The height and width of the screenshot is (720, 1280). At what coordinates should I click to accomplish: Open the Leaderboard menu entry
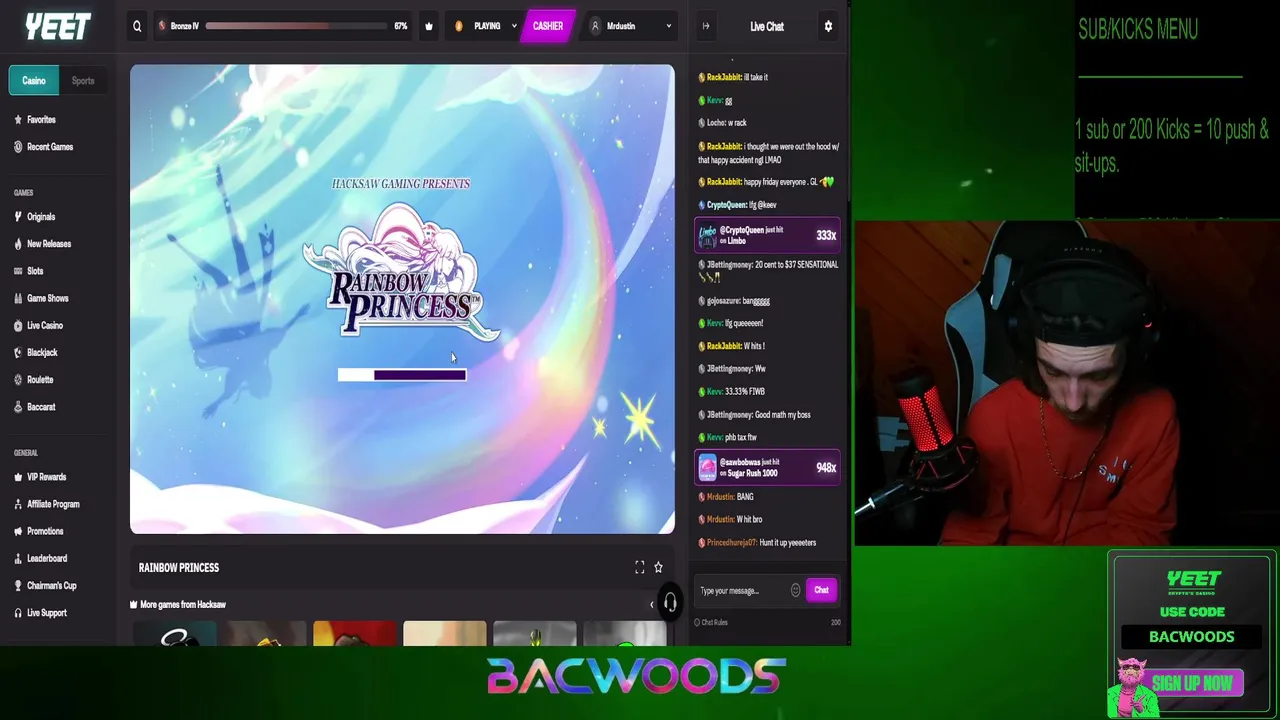tap(47, 558)
